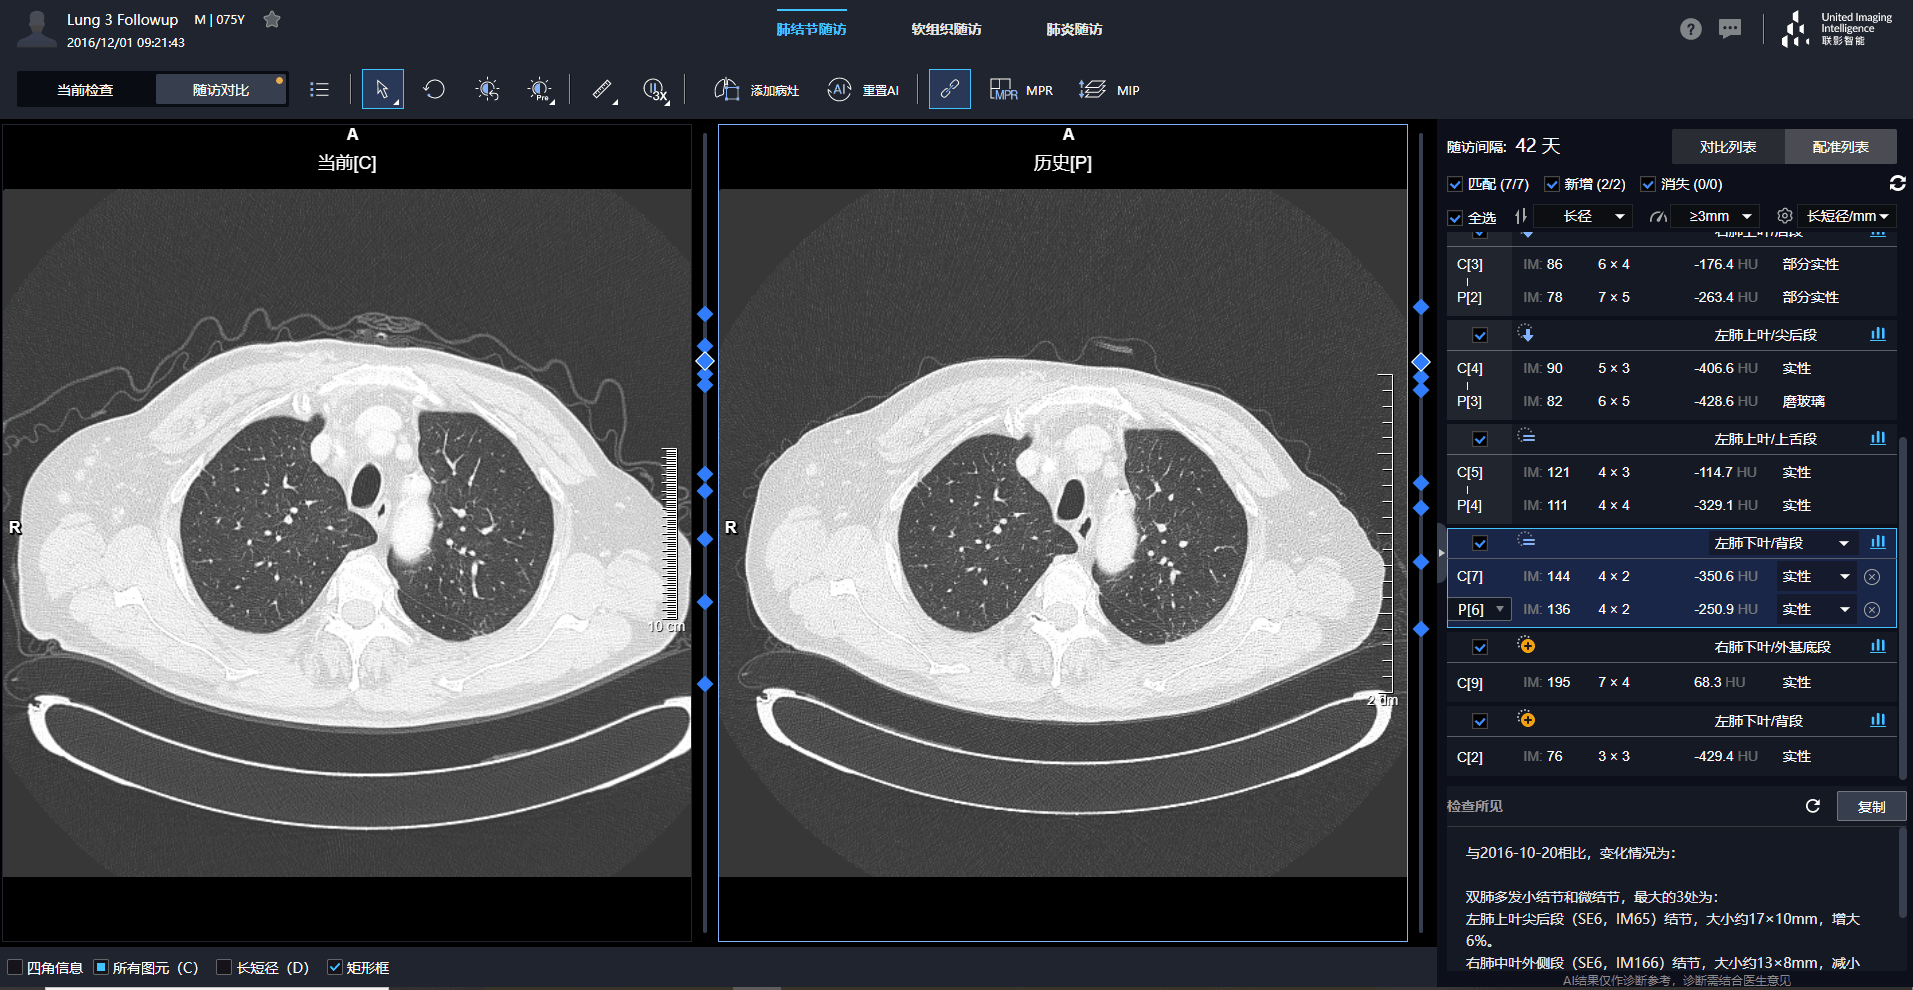Image resolution: width=1913 pixels, height=990 pixels.
Task: Open the P[6] nodule selector dropdown
Action: tap(1481, 609)
